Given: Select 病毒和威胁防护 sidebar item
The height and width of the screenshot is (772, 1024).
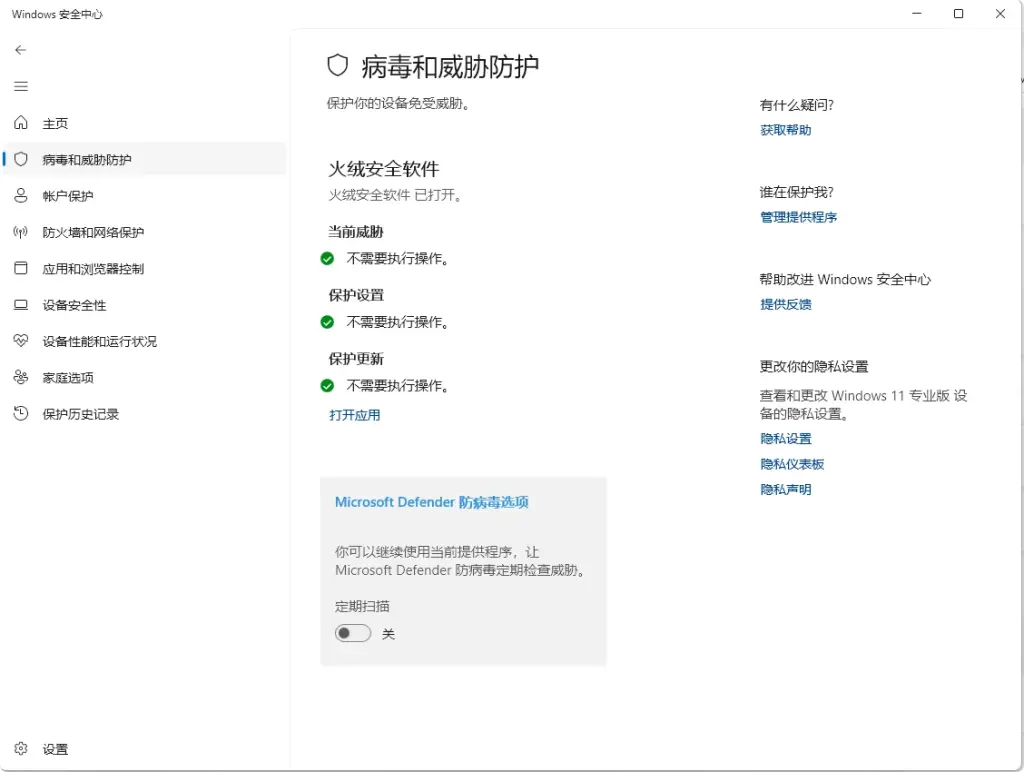Looking at the screenshot, I should 145,159.
